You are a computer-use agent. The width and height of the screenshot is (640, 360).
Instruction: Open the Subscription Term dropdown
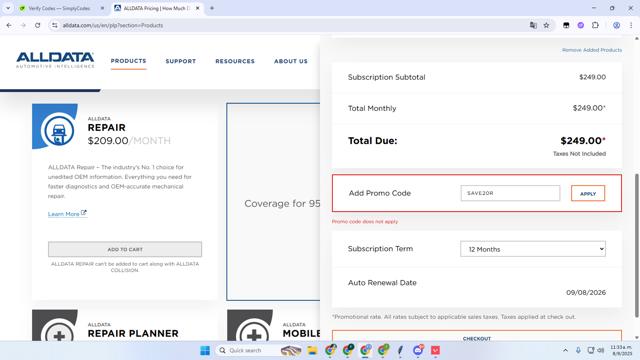(x=533, y=249)
